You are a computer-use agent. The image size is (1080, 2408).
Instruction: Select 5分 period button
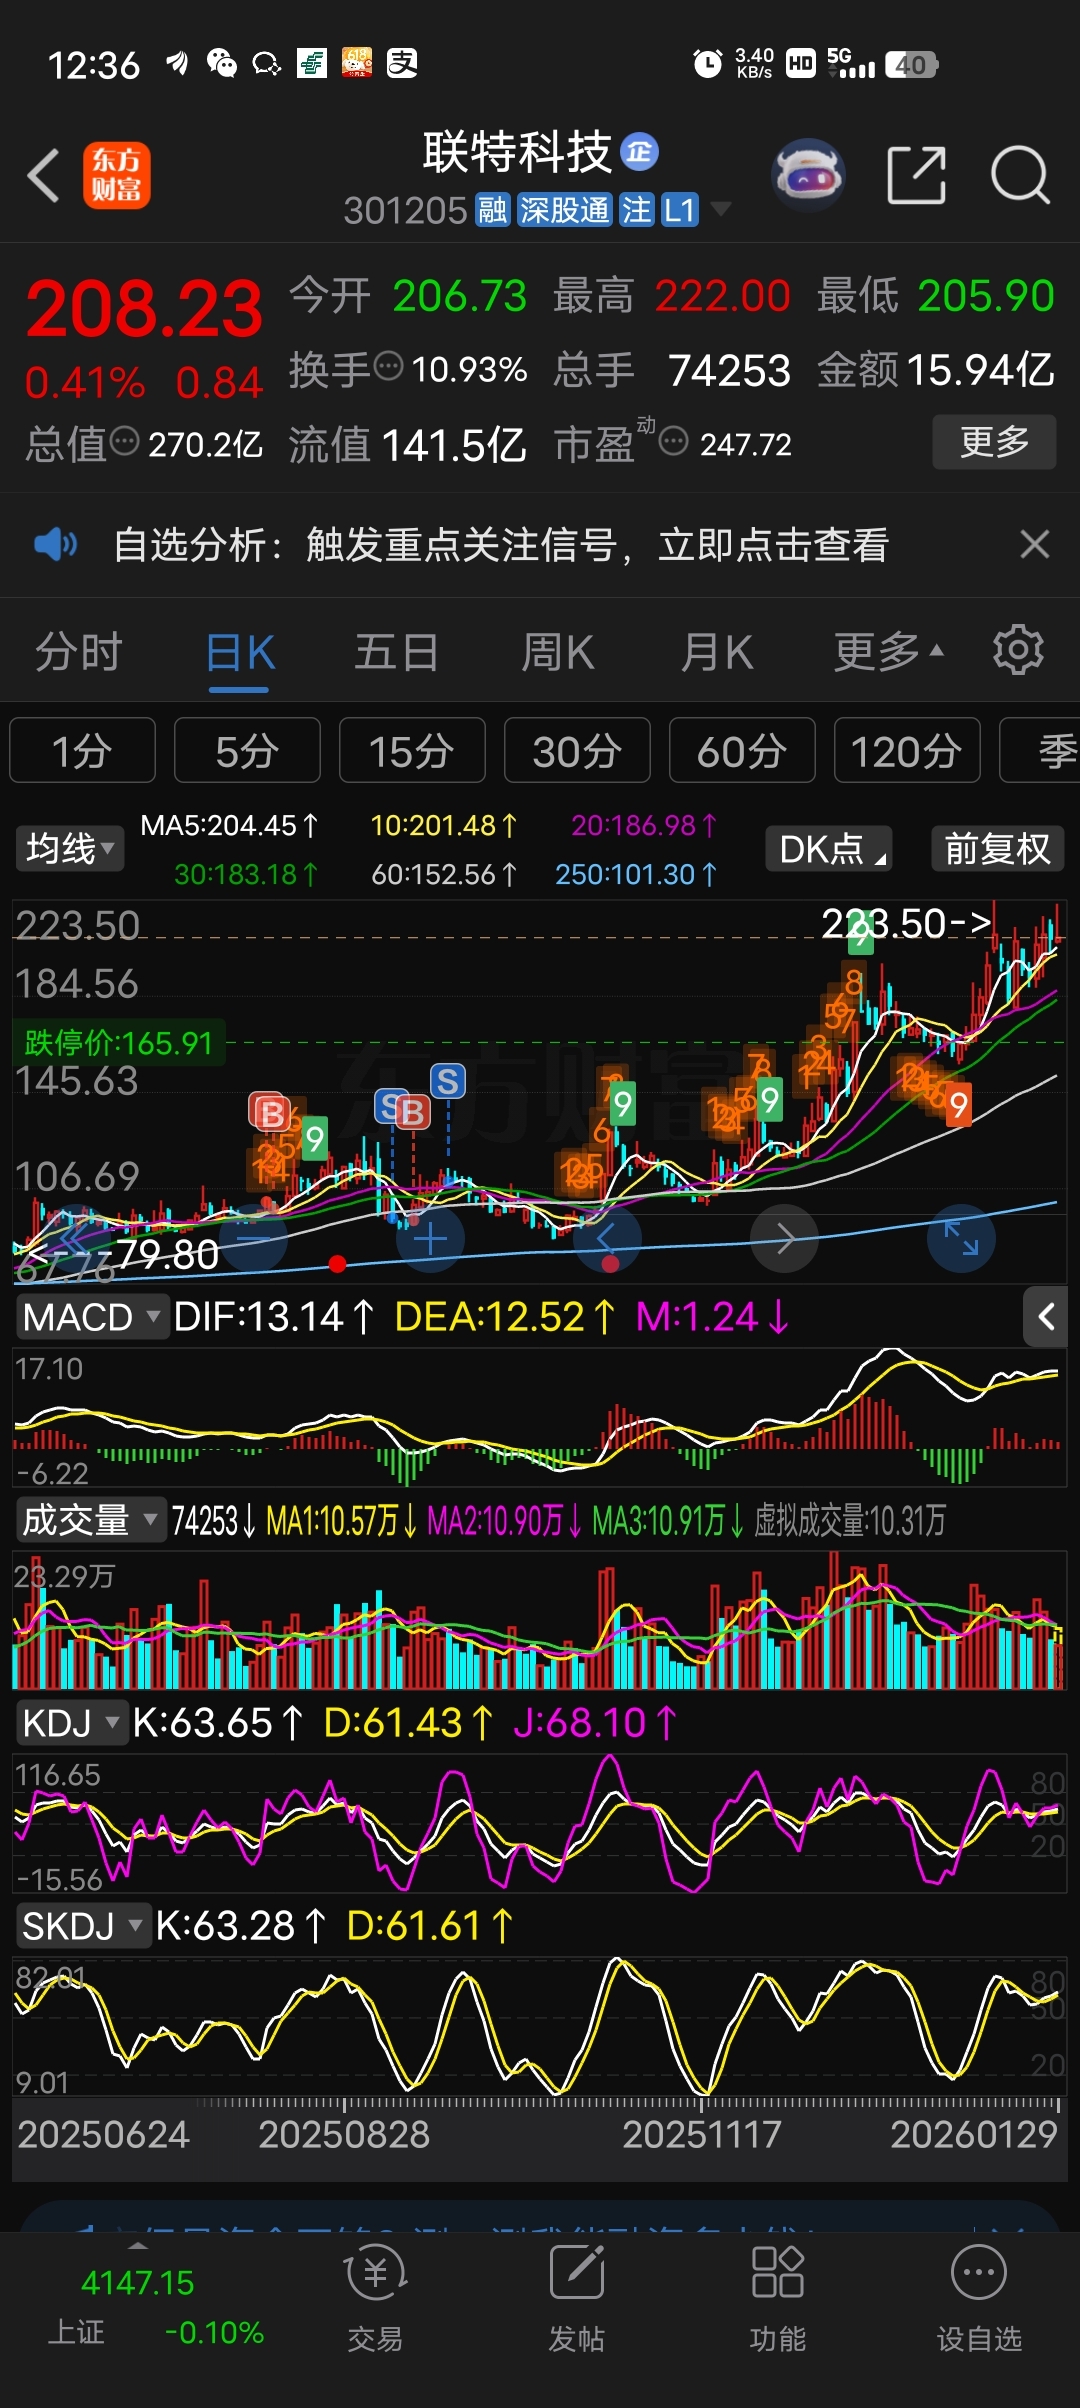point(247,750)
